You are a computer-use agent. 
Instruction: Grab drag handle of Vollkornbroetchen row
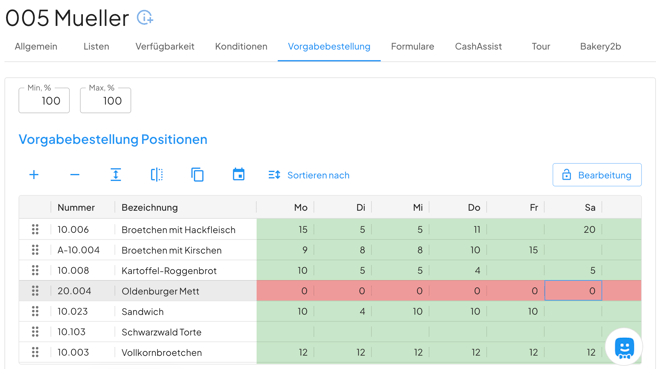[35, 352]
